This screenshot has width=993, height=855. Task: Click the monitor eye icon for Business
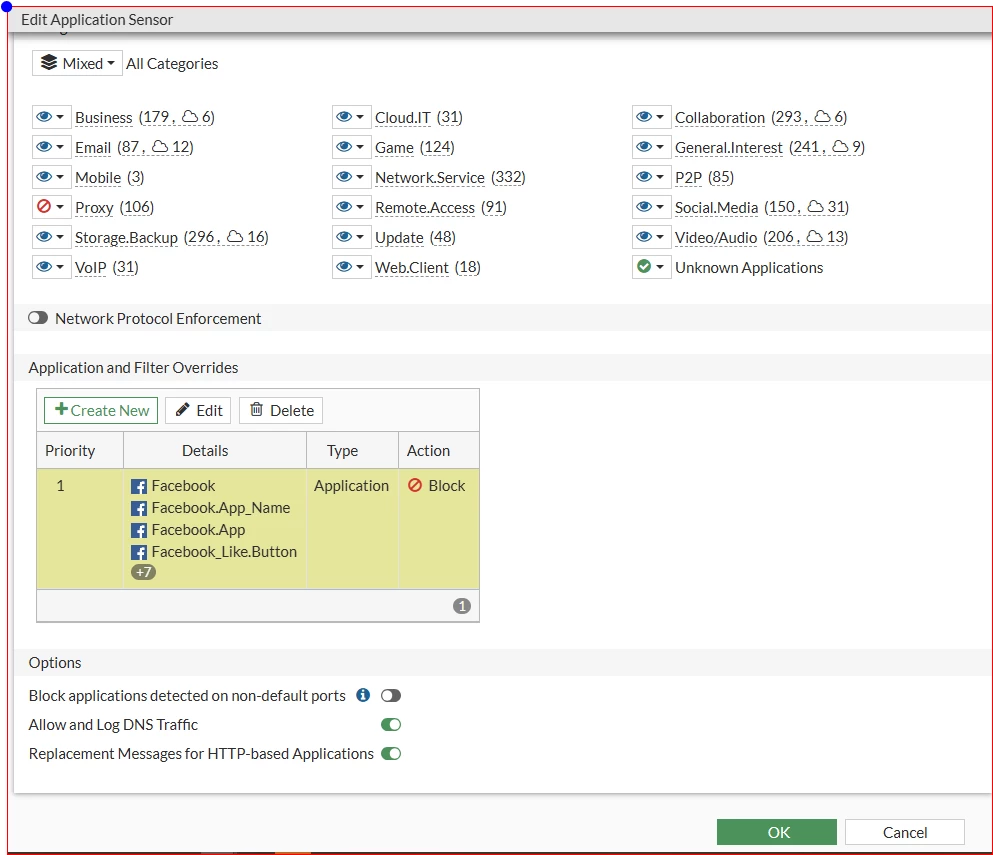click(44, 117)
